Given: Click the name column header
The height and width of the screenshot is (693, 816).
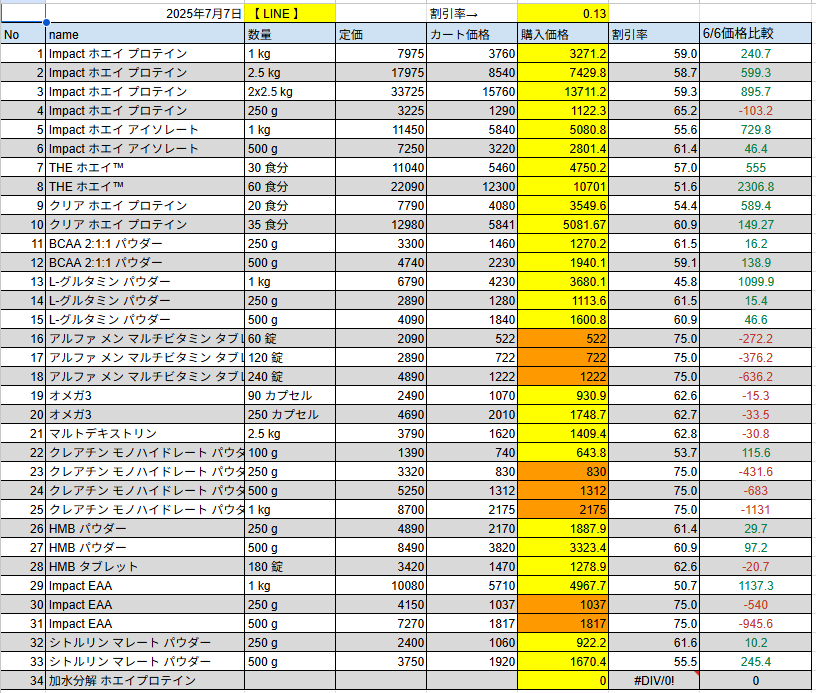Looking at the screenshot, I should [145, 34].
